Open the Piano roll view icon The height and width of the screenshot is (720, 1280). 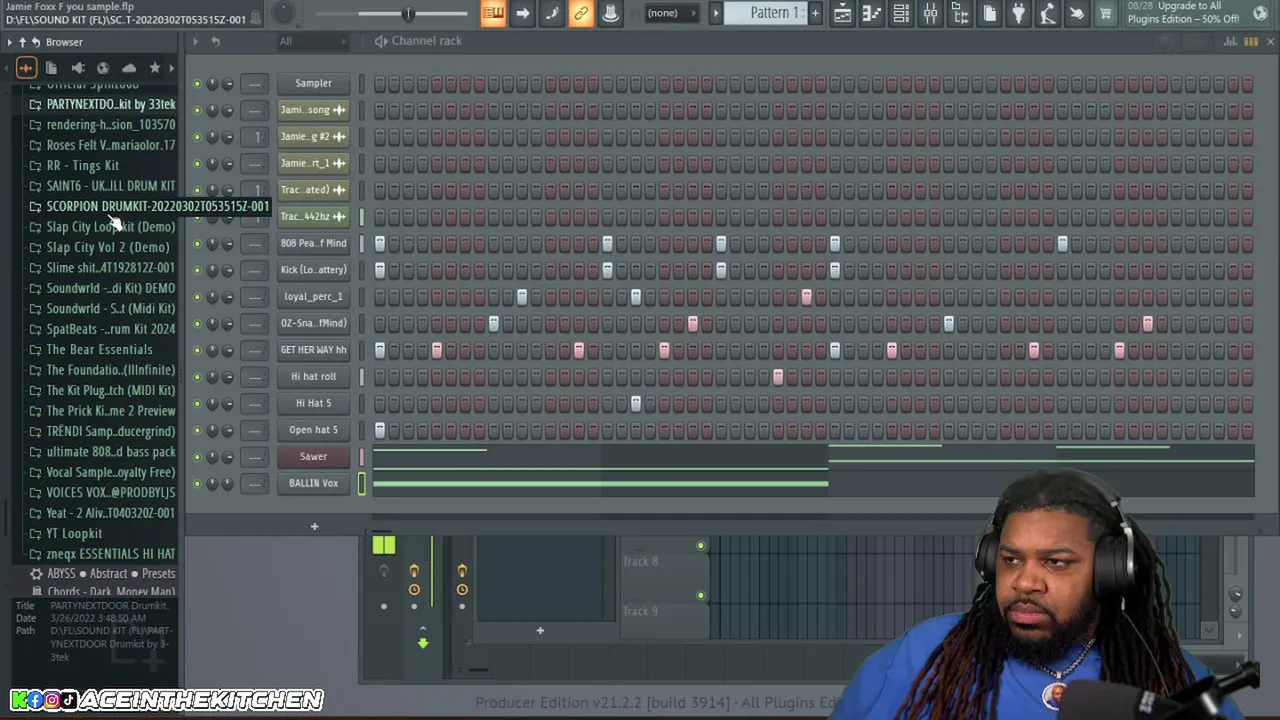[872, 13]
